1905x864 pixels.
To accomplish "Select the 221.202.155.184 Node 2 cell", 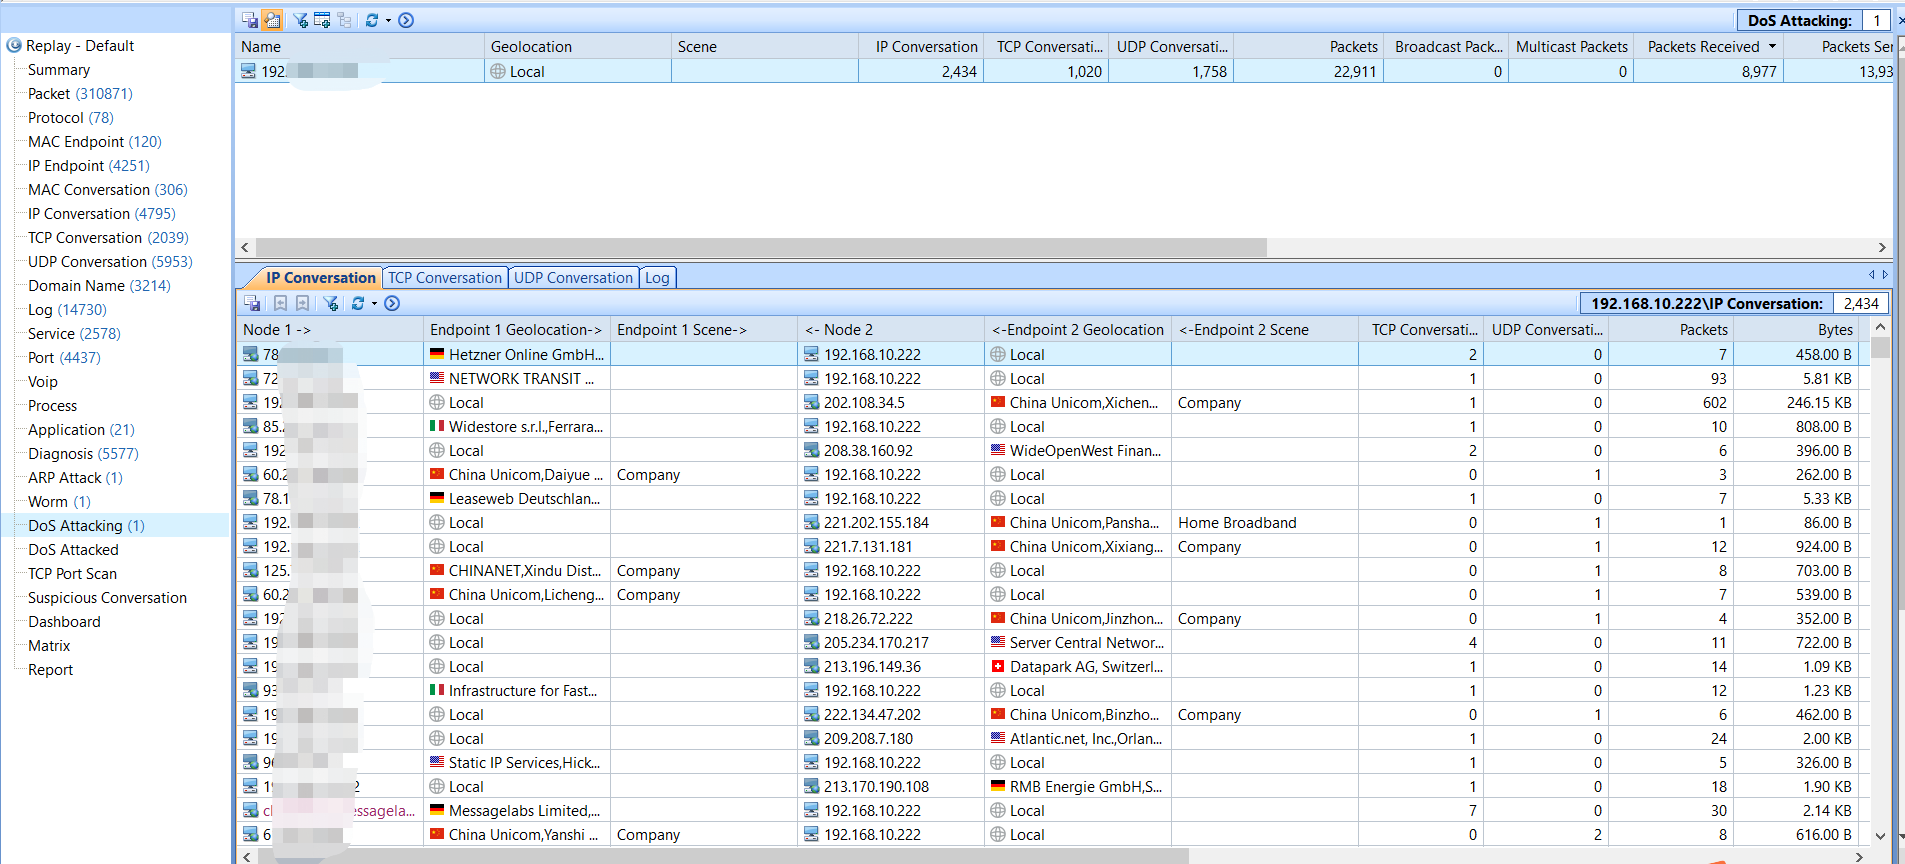I will point(891,522).
